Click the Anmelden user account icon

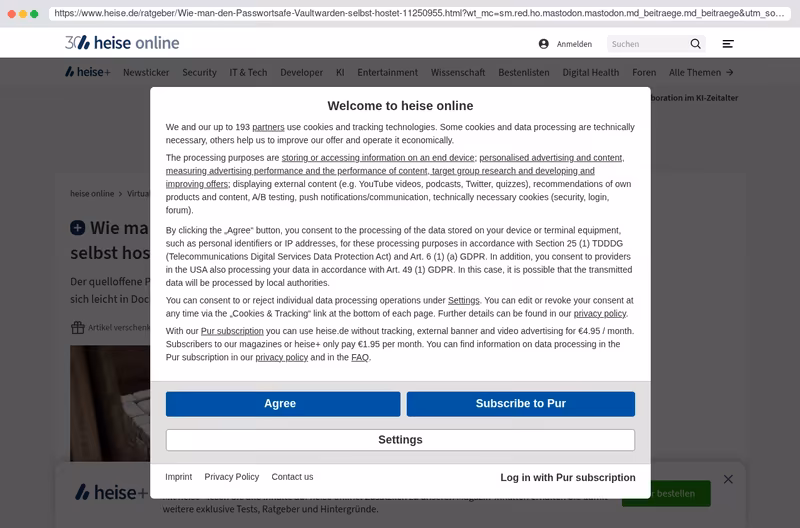(544, 44)
